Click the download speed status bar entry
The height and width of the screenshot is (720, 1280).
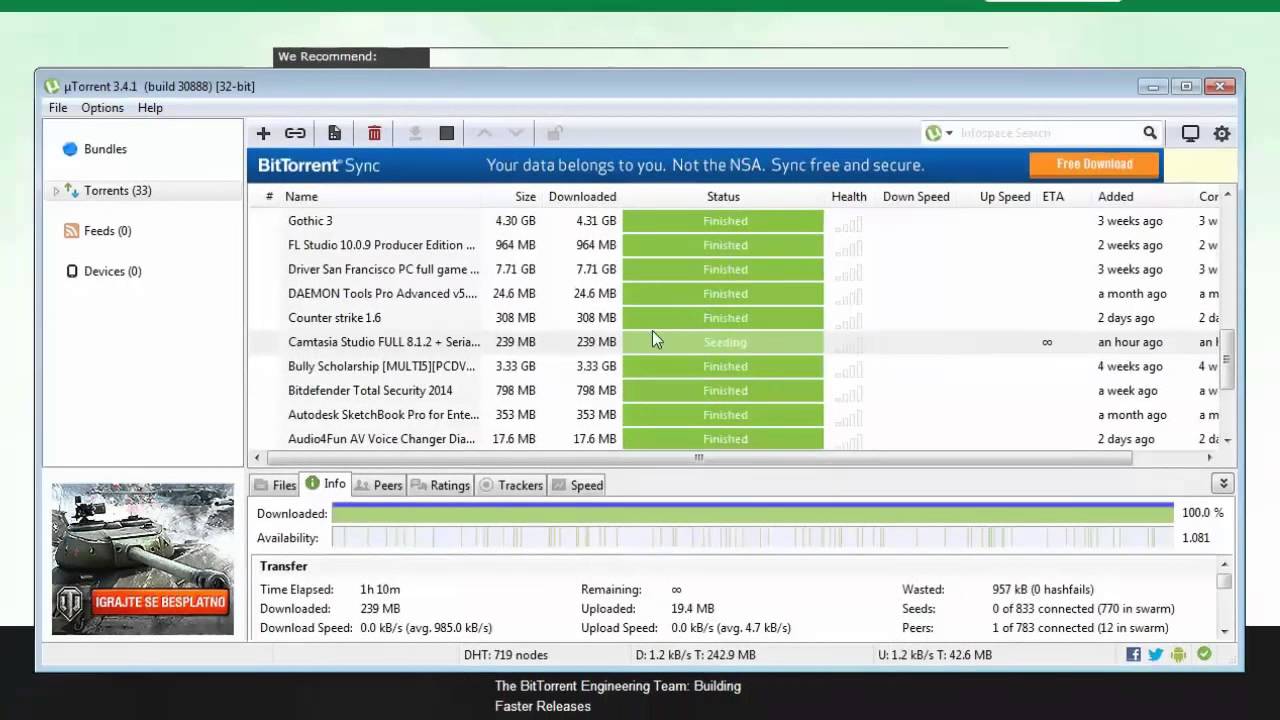(x=695, y=655)
